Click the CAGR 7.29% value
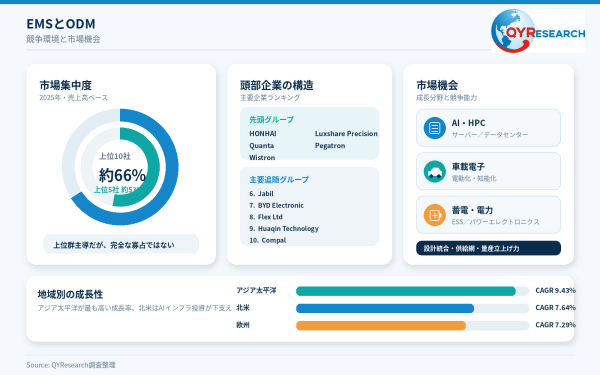This screenshot has width=600, height=375. pos(555,325)
